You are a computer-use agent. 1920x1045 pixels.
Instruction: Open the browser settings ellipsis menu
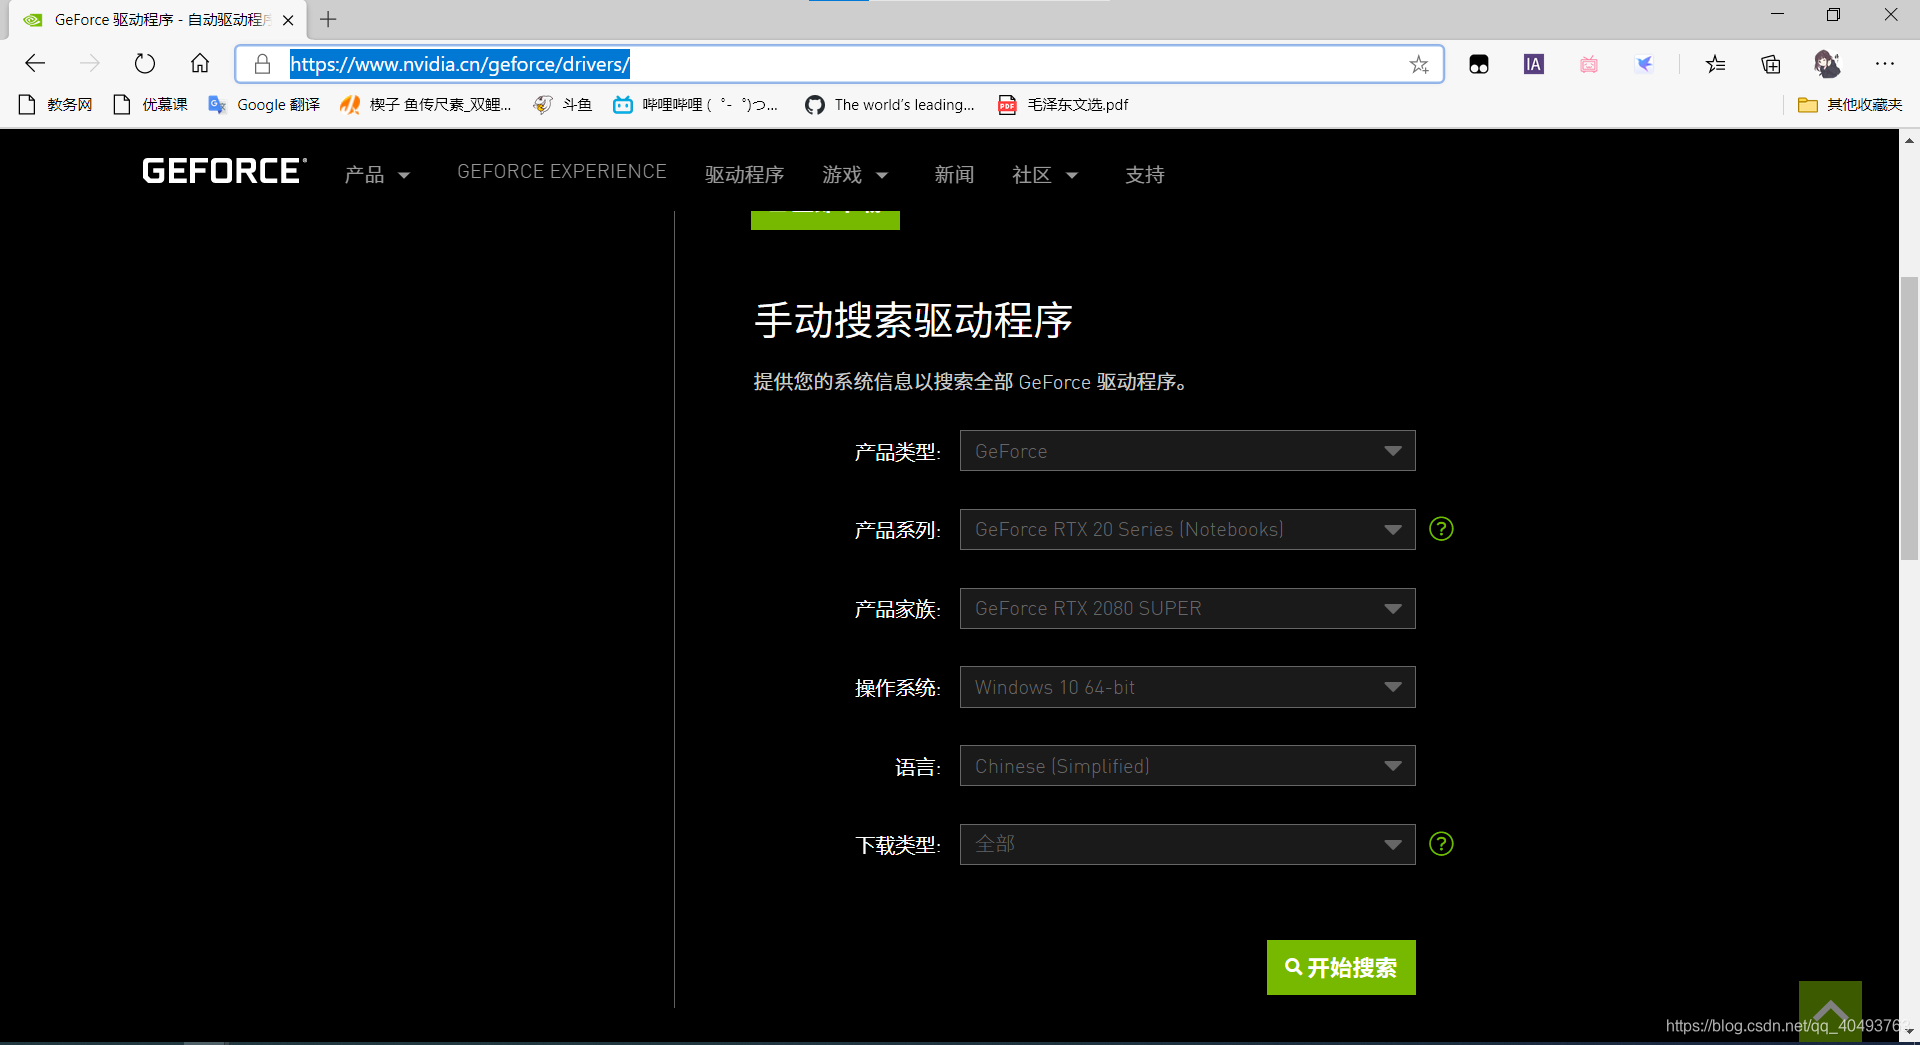(1885, 65)
